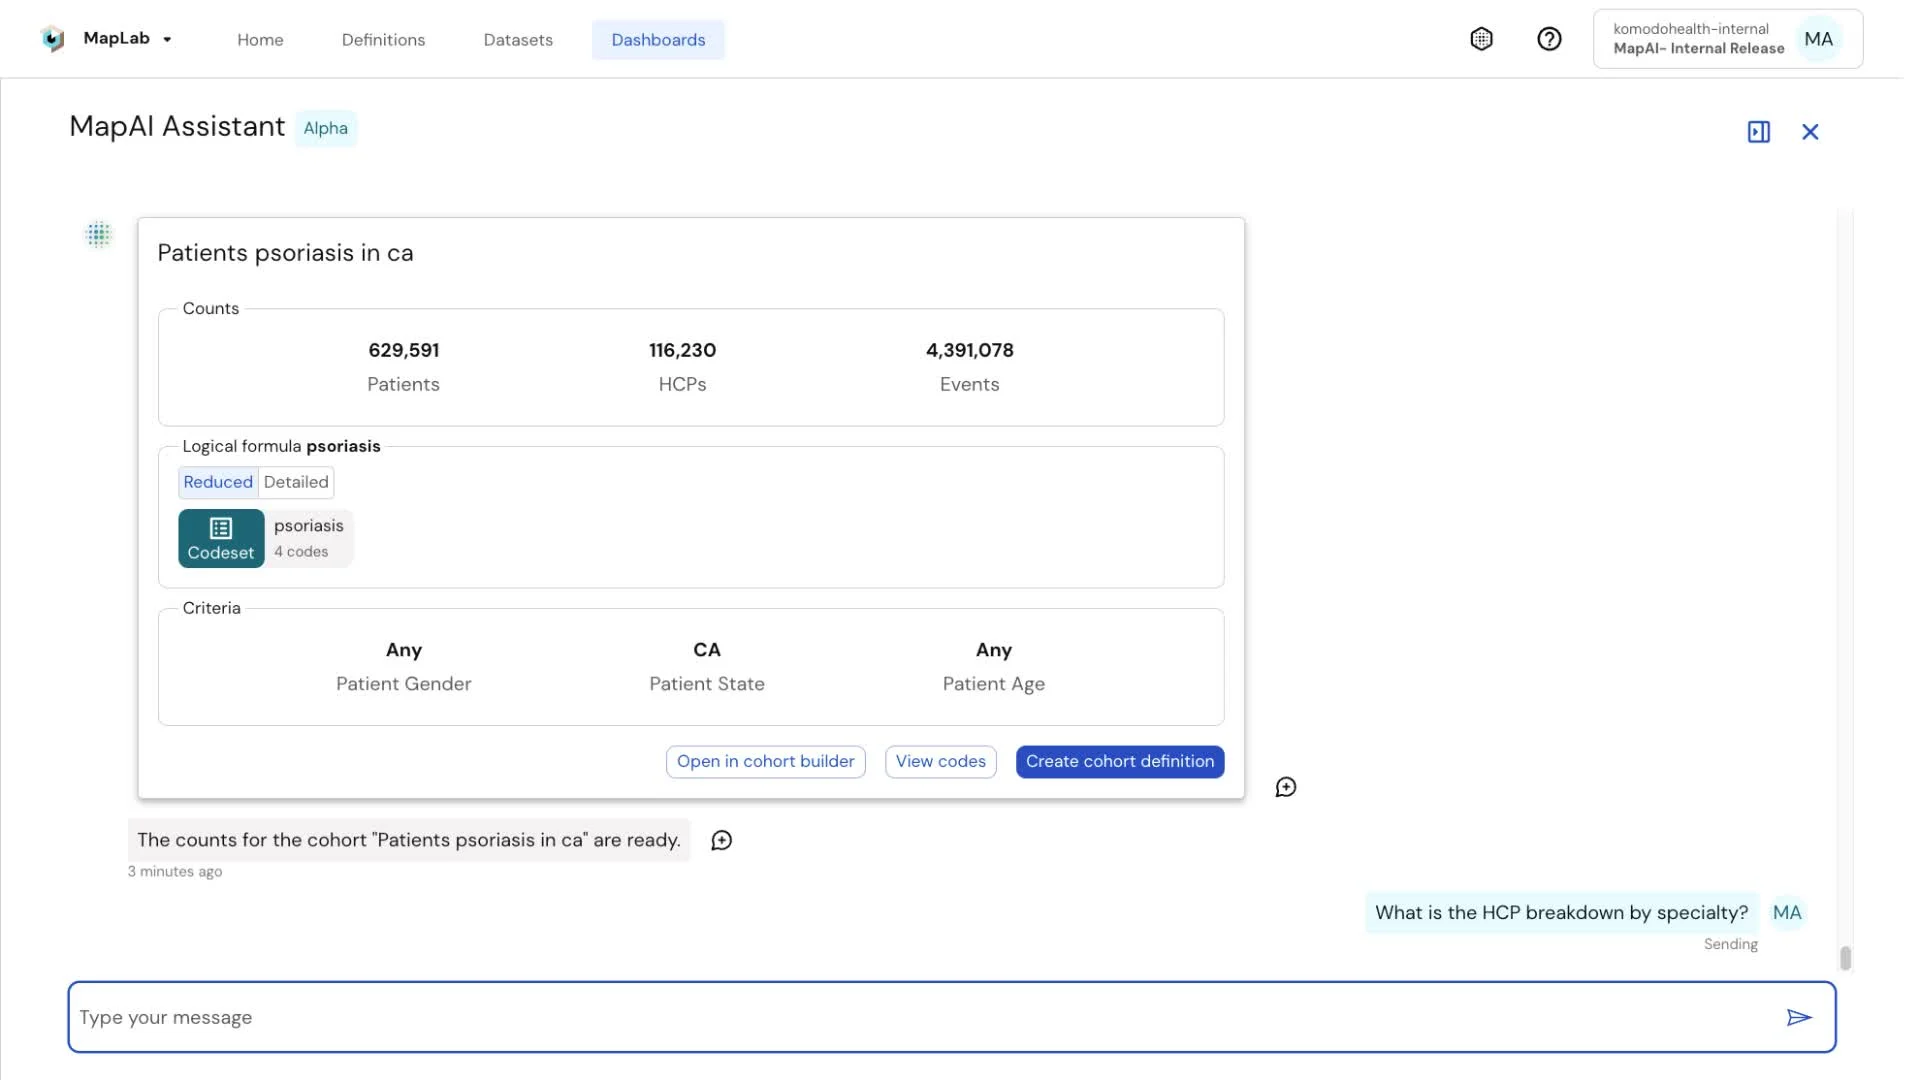Click the MapAI bot avatar icon
Viewport: 1920px width, 1080px height.
click(x=98, y=235)
